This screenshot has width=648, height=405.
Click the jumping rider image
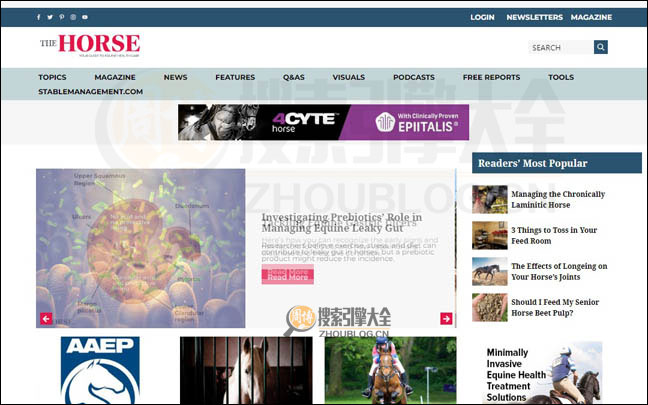(x=391, y=370)
